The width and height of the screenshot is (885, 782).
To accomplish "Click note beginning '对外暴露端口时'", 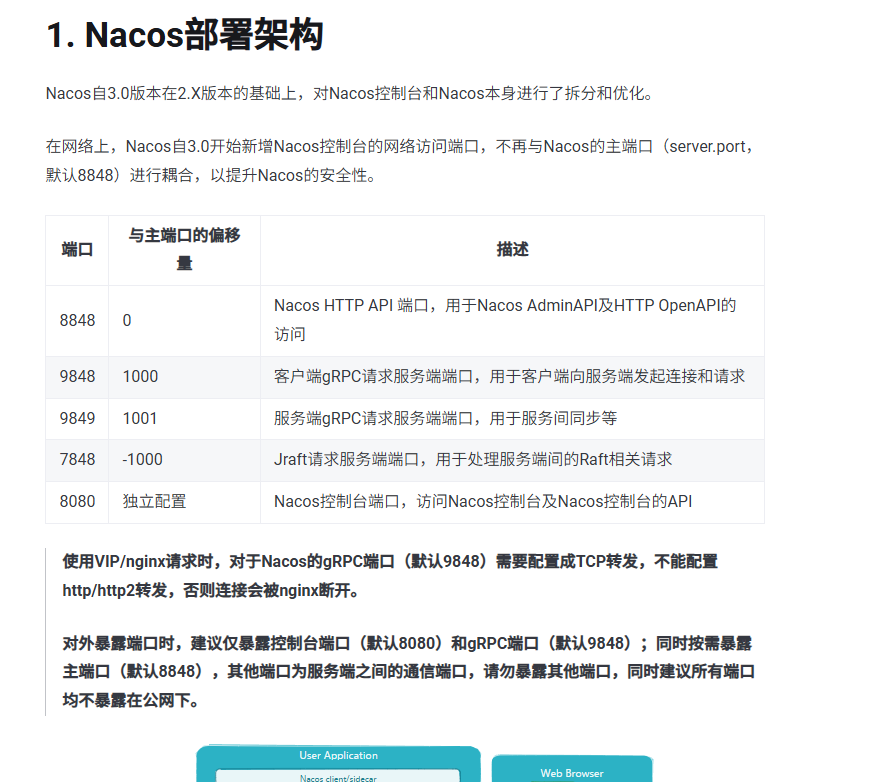I will click(x=409, y=672).
